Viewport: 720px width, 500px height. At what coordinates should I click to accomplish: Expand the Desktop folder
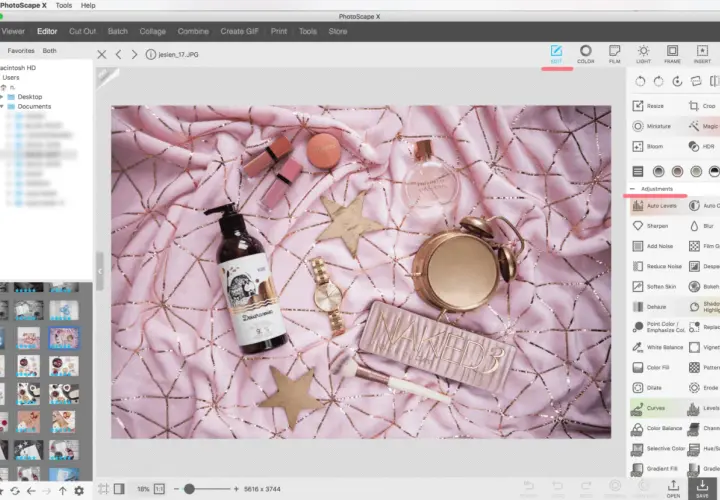click(x=2, y=97)
